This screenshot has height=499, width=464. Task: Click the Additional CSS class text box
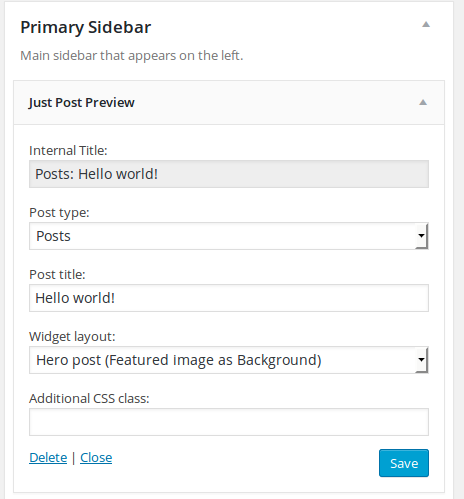(x=229, y=422)
